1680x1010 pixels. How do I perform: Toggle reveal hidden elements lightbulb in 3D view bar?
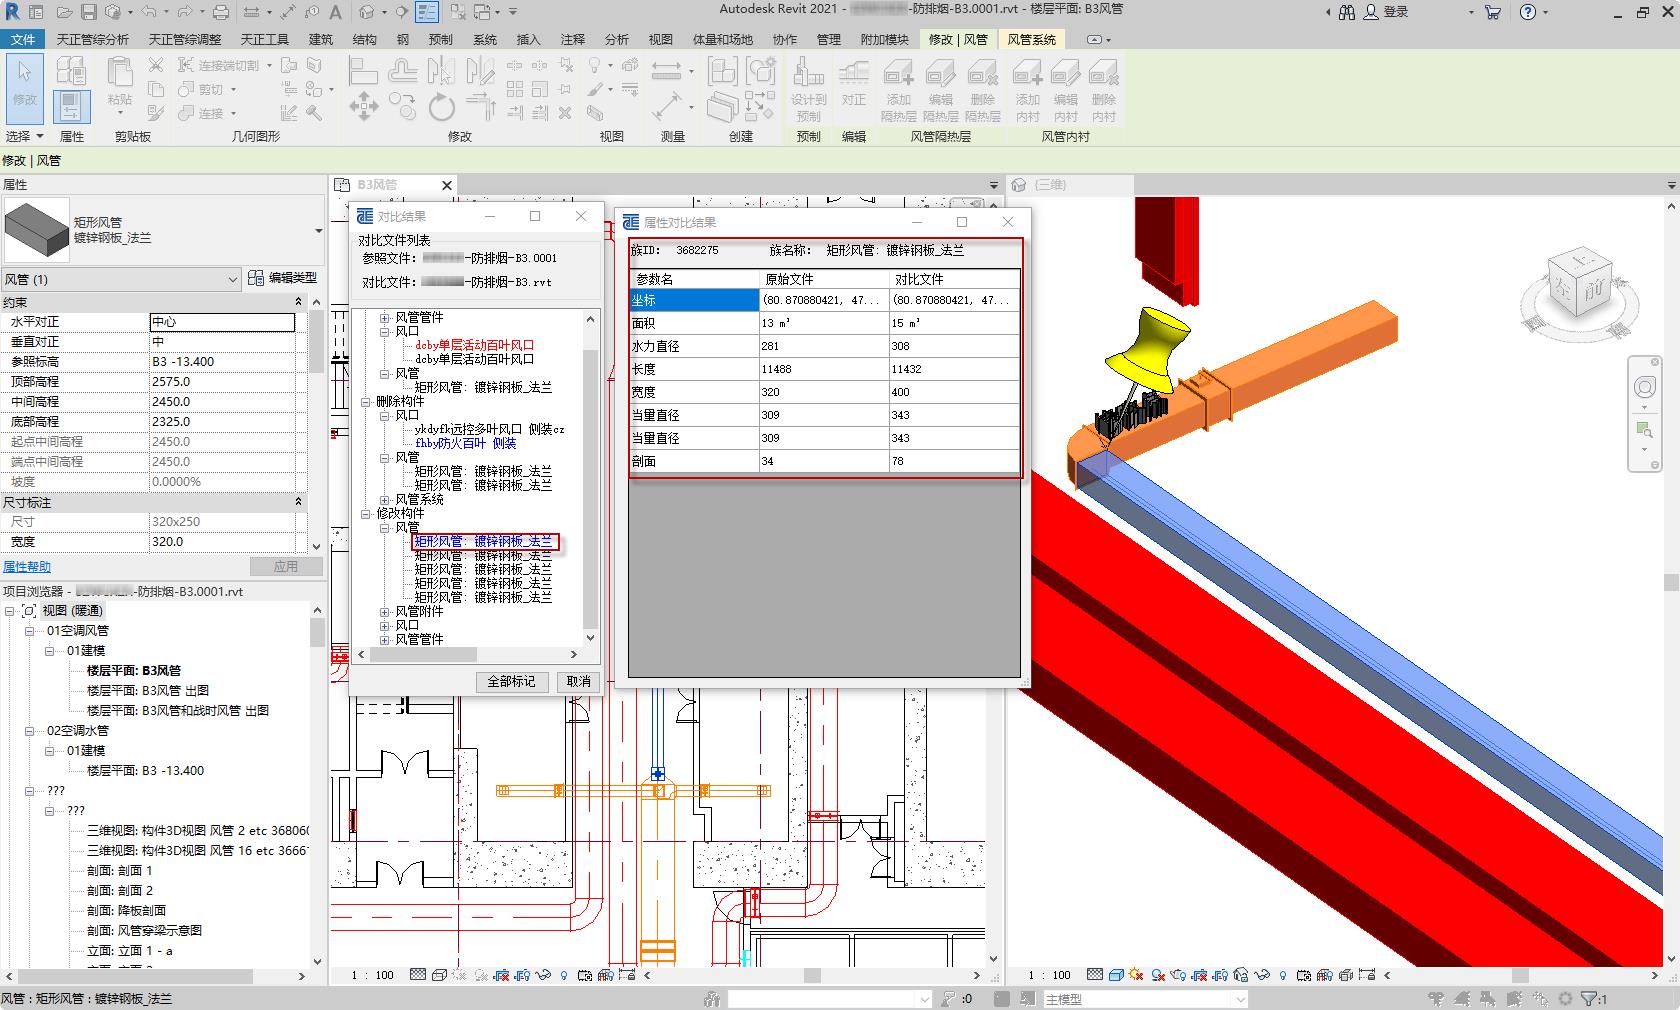(1284, 975)
